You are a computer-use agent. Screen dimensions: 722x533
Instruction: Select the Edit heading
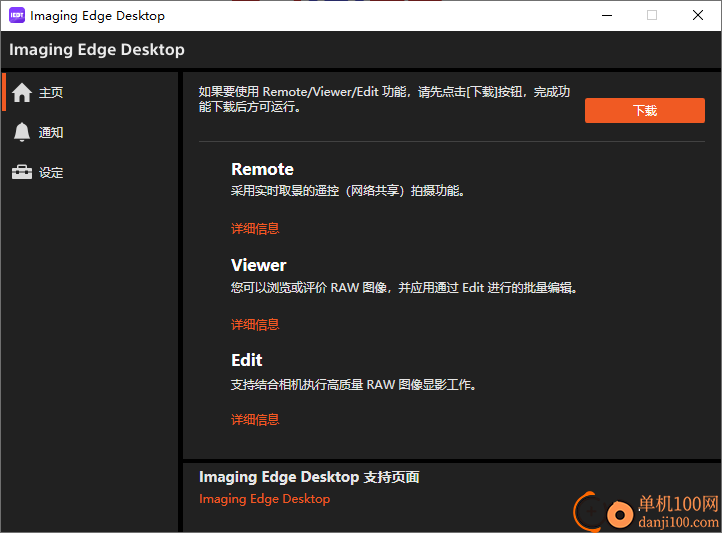pyautogui.click(x=247, y=360)
